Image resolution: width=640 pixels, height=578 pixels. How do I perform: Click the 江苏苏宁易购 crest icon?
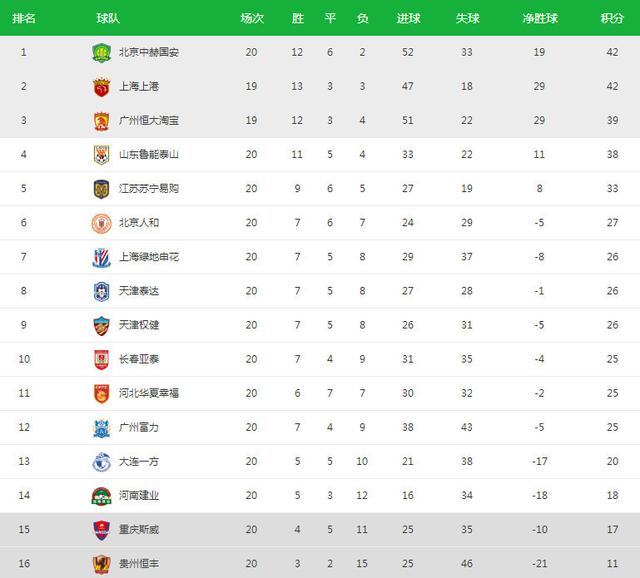[101, 189]
